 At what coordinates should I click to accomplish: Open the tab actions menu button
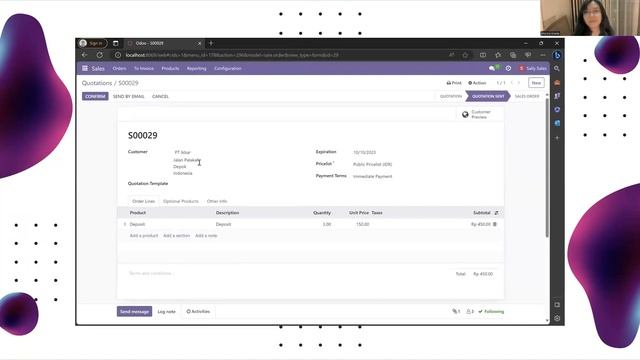tap(116, 43)
